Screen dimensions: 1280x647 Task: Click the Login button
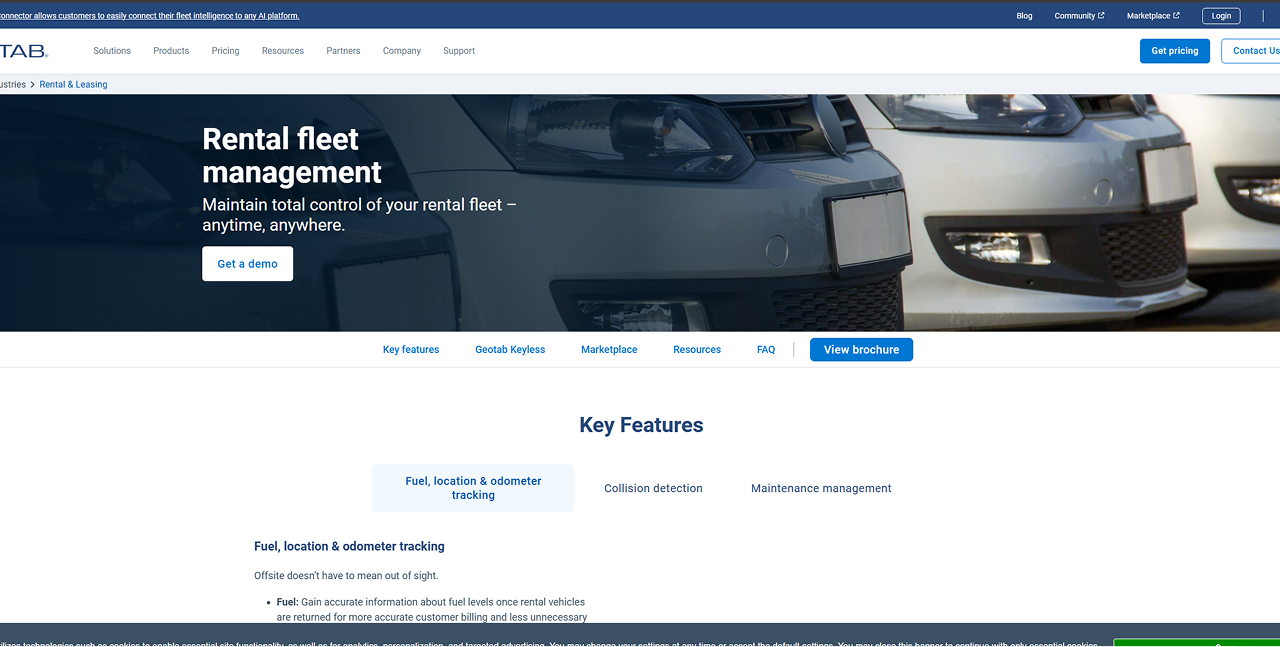(x=1221, y=16)
